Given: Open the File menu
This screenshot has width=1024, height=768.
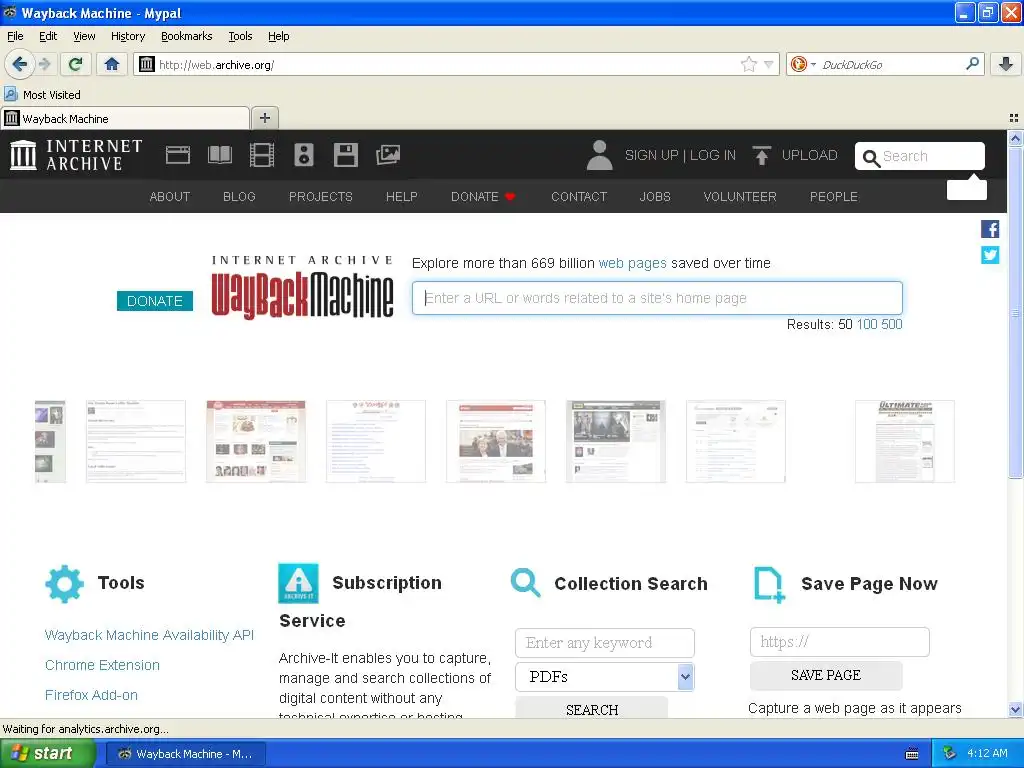Looking at the screenshot, I should (15, 36).
